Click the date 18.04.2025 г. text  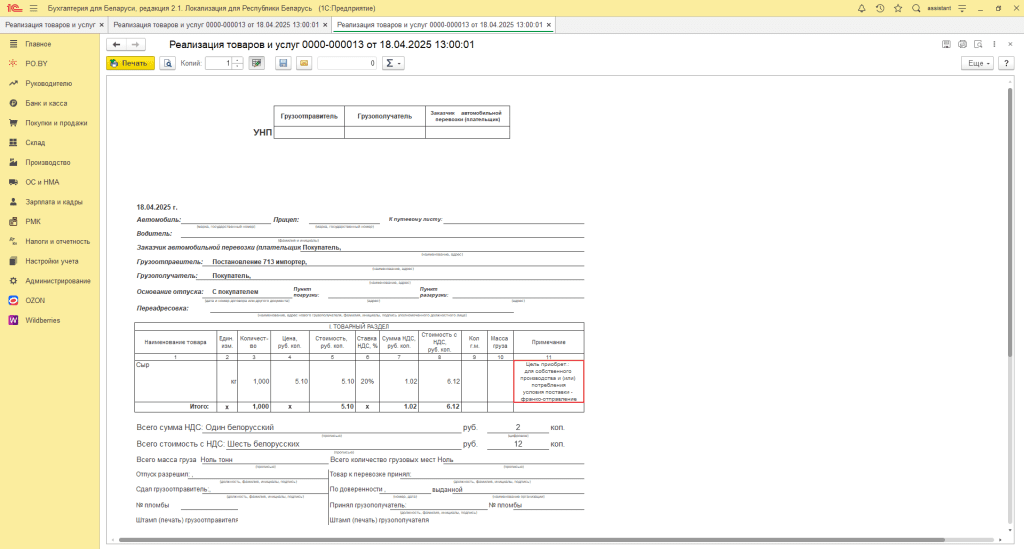click(x=157, y=207)
